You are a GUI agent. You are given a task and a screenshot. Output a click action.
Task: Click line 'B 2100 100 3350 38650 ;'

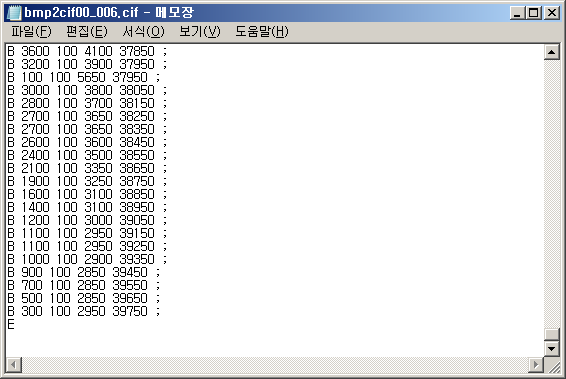(87, 168)
